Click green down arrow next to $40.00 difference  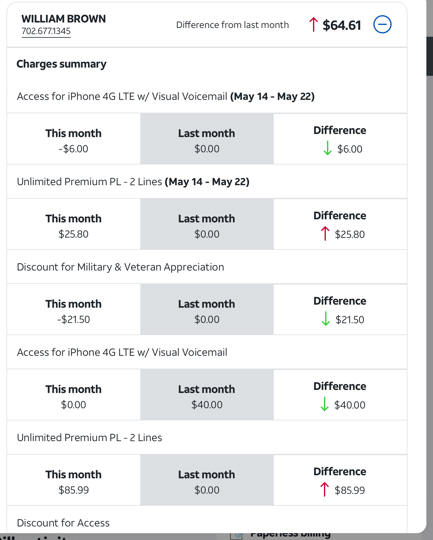point(324,405)
